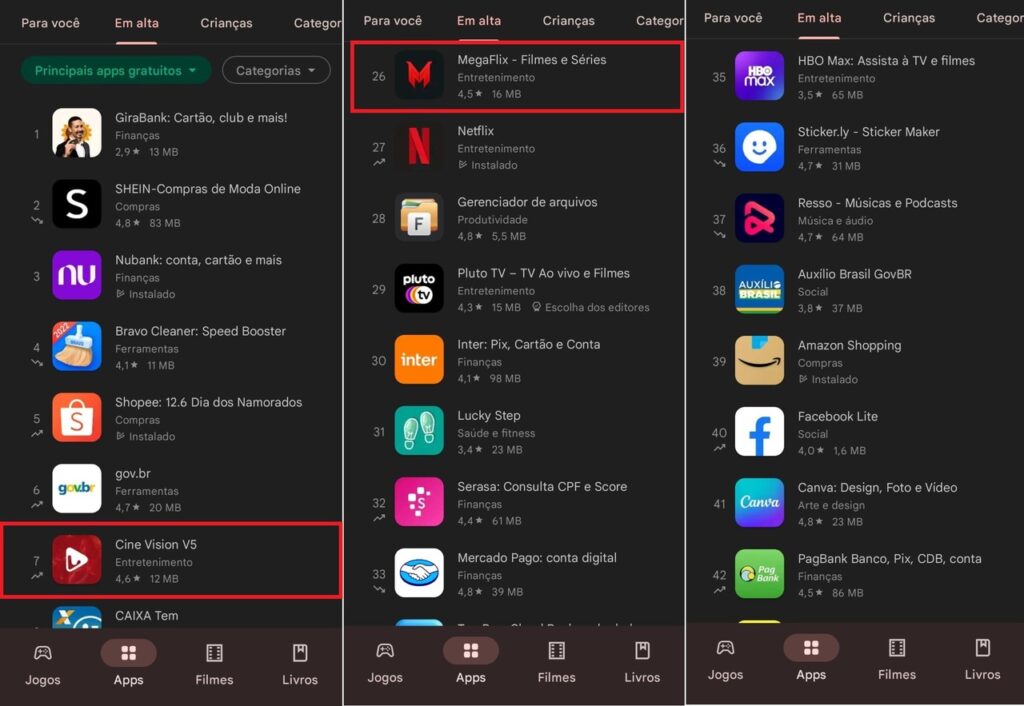
Task: Open 'Resso - Músicas e Podcasts' title
Action: [877, 203]
